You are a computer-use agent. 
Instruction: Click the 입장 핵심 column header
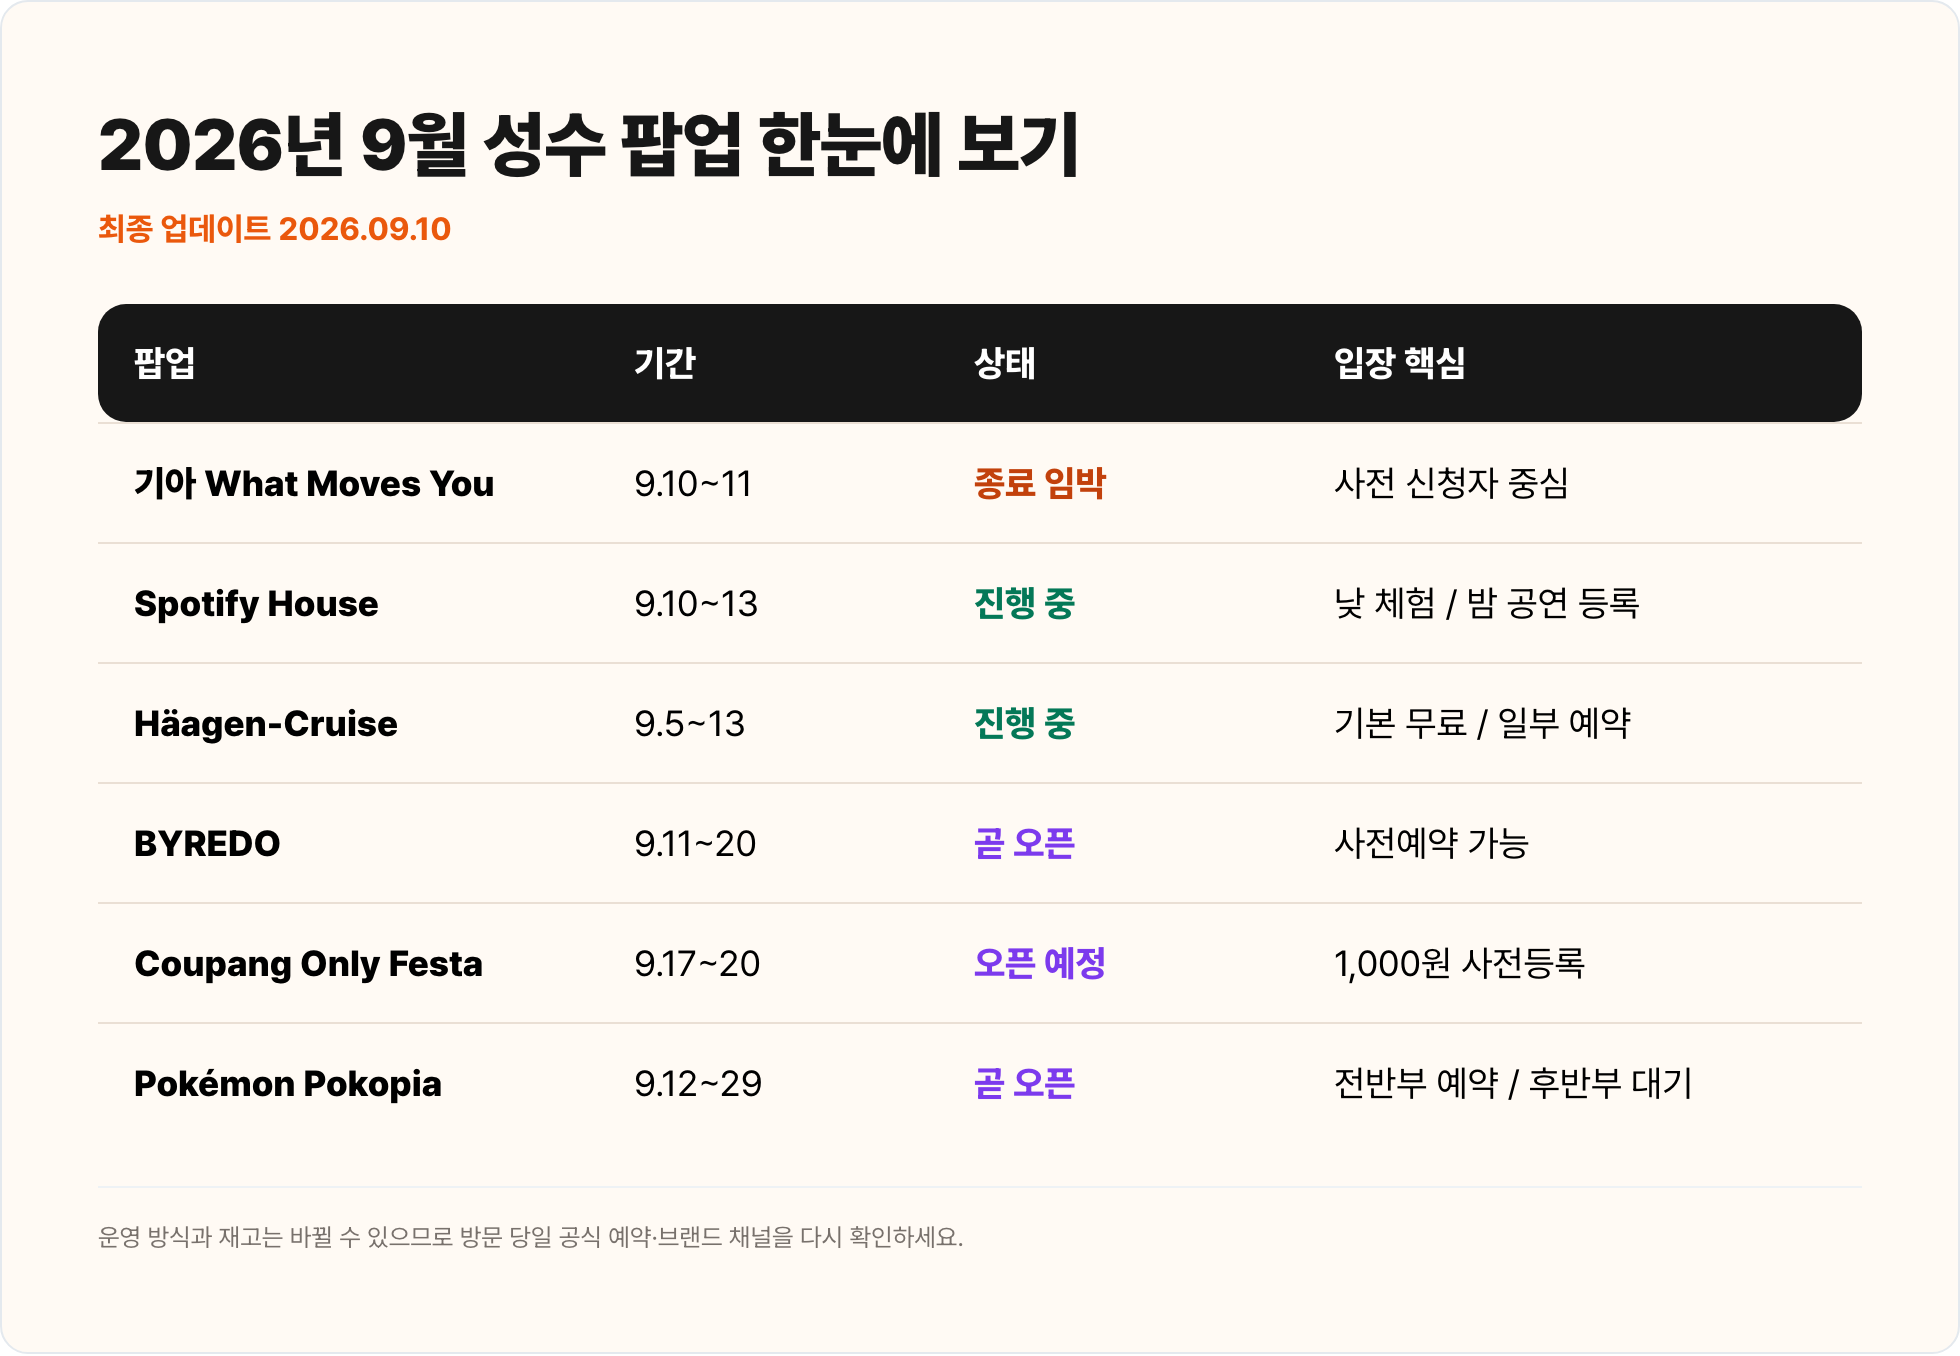pyautogui.click(x=1400, y=363)
